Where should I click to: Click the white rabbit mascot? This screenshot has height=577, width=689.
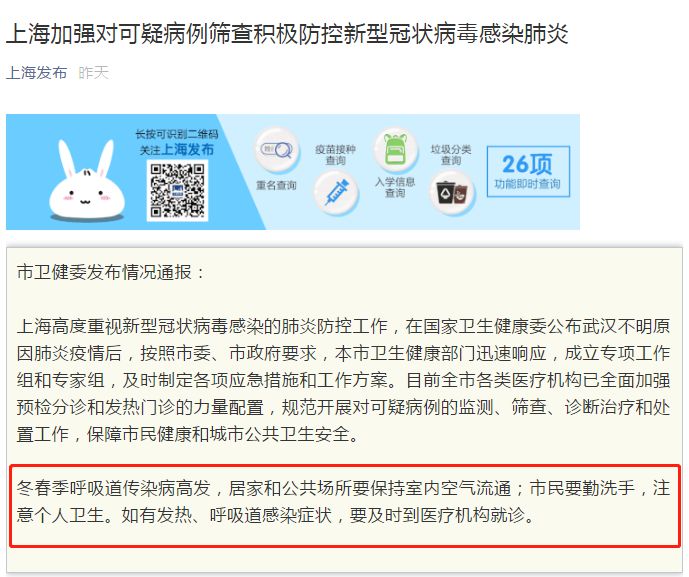pos(87,181)
